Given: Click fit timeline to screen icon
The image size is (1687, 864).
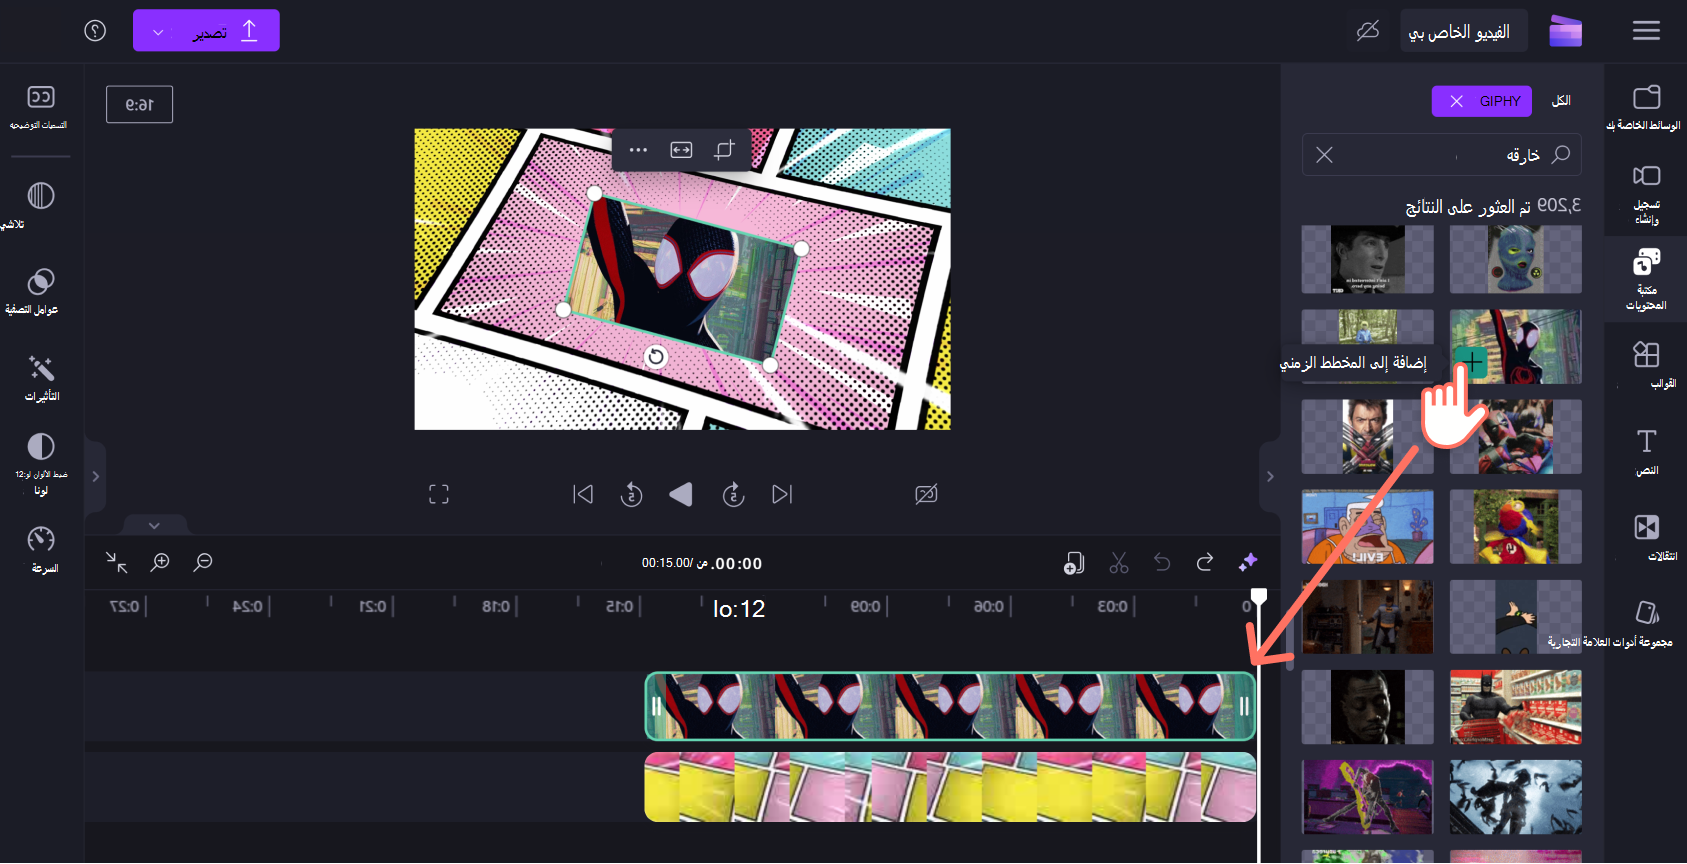Looking at the screenshot, I should 117,563.
